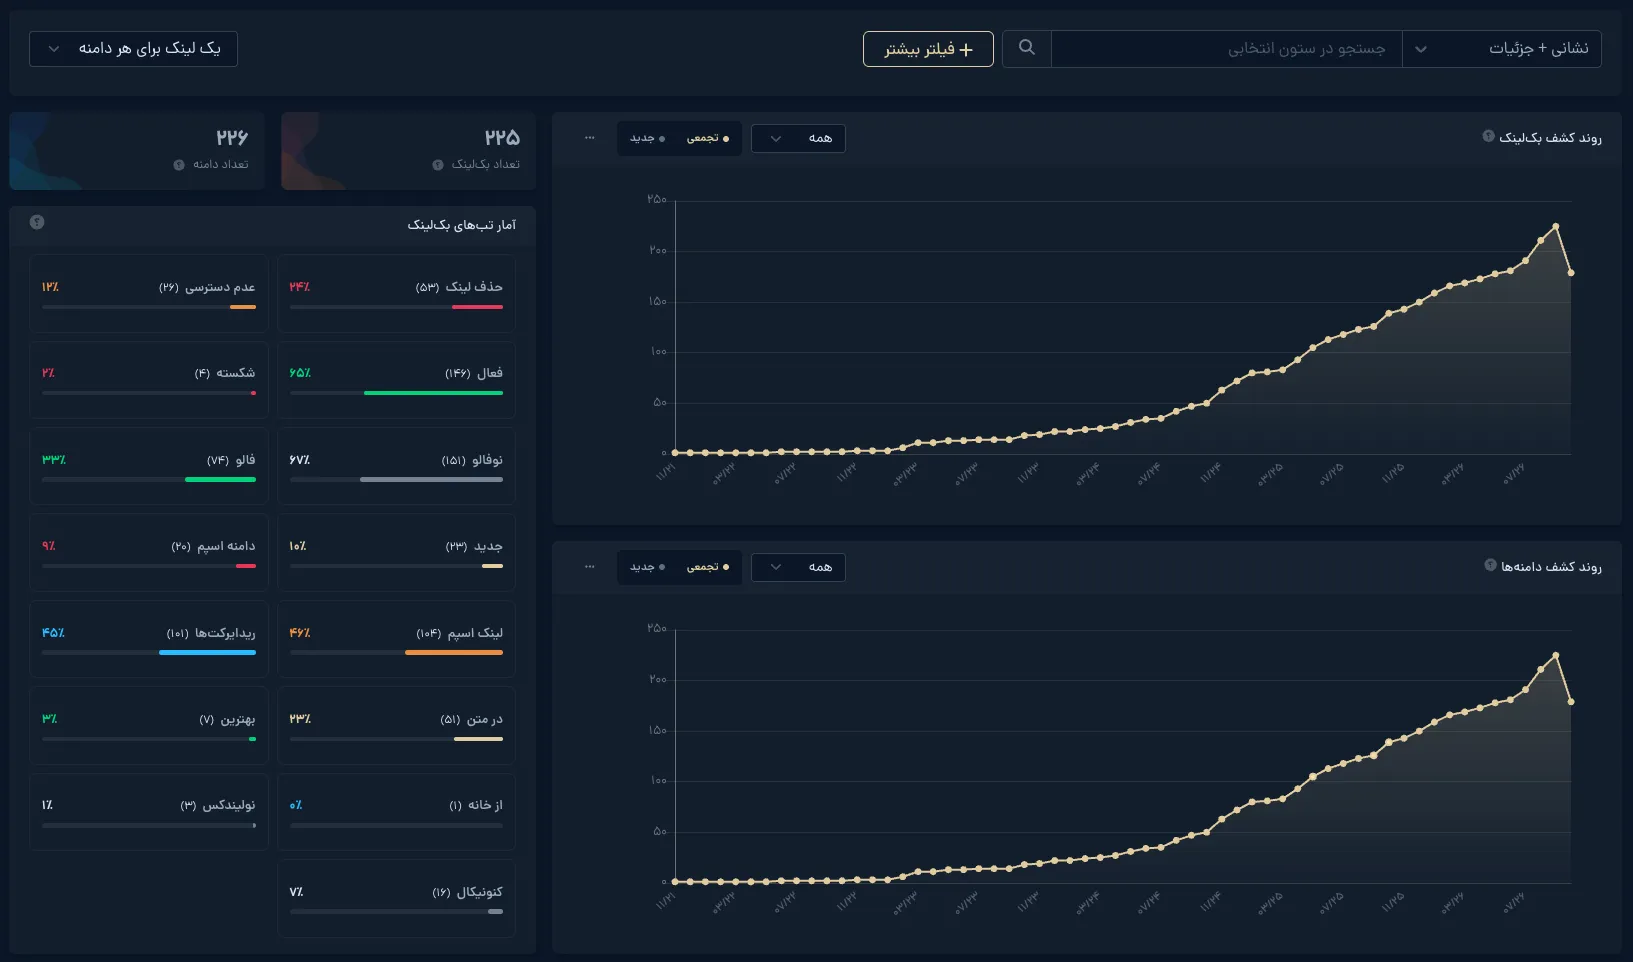
Task: Click the فیلتر بیشتر button
Action: [928, 48]
